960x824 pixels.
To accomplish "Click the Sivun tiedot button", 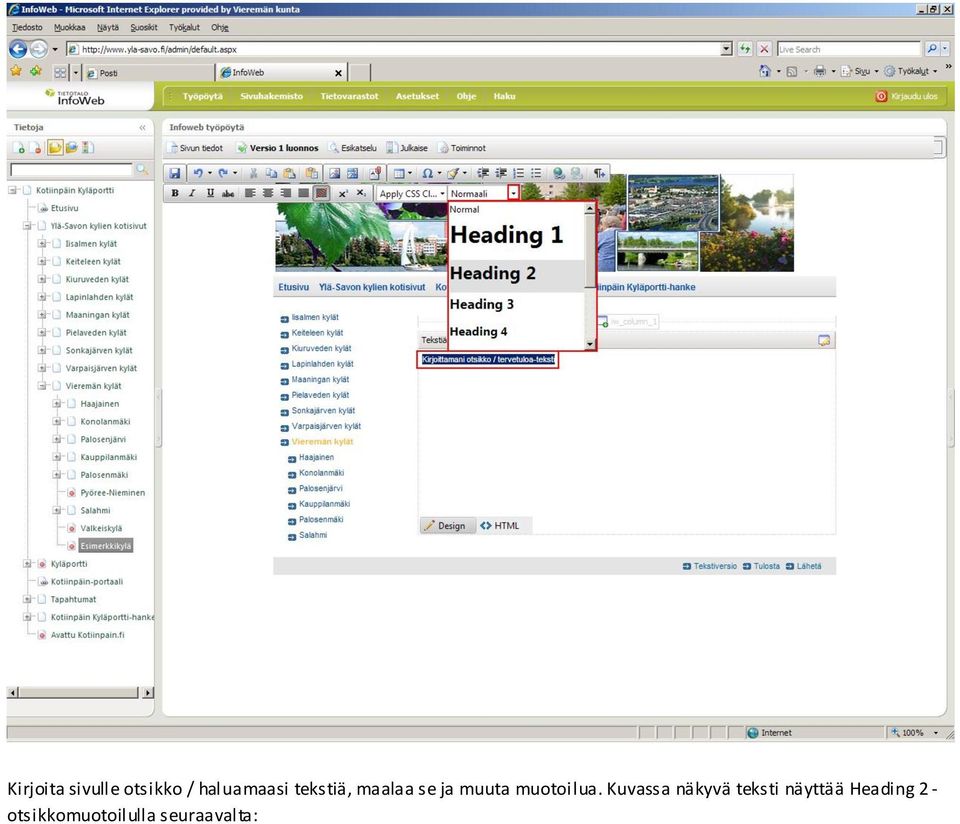I will click(x=196, y=148).
